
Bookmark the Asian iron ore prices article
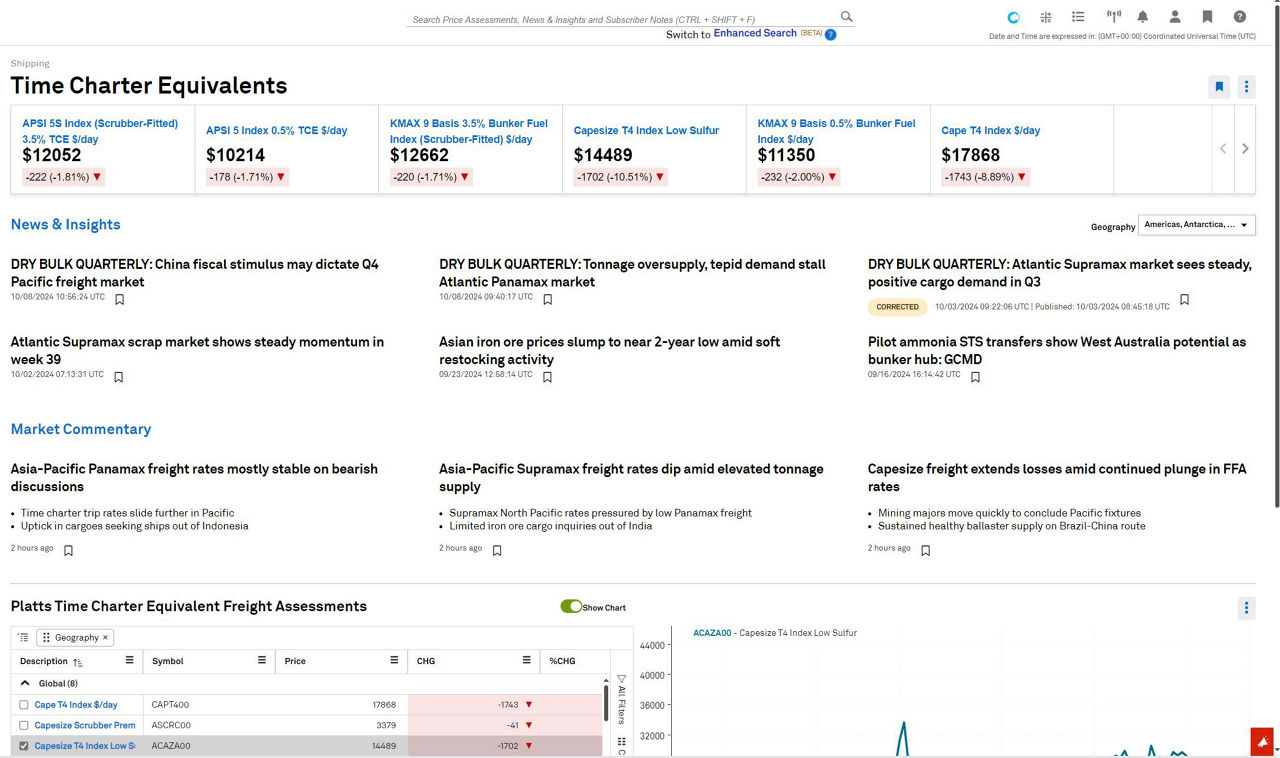[x=547, y=377]
